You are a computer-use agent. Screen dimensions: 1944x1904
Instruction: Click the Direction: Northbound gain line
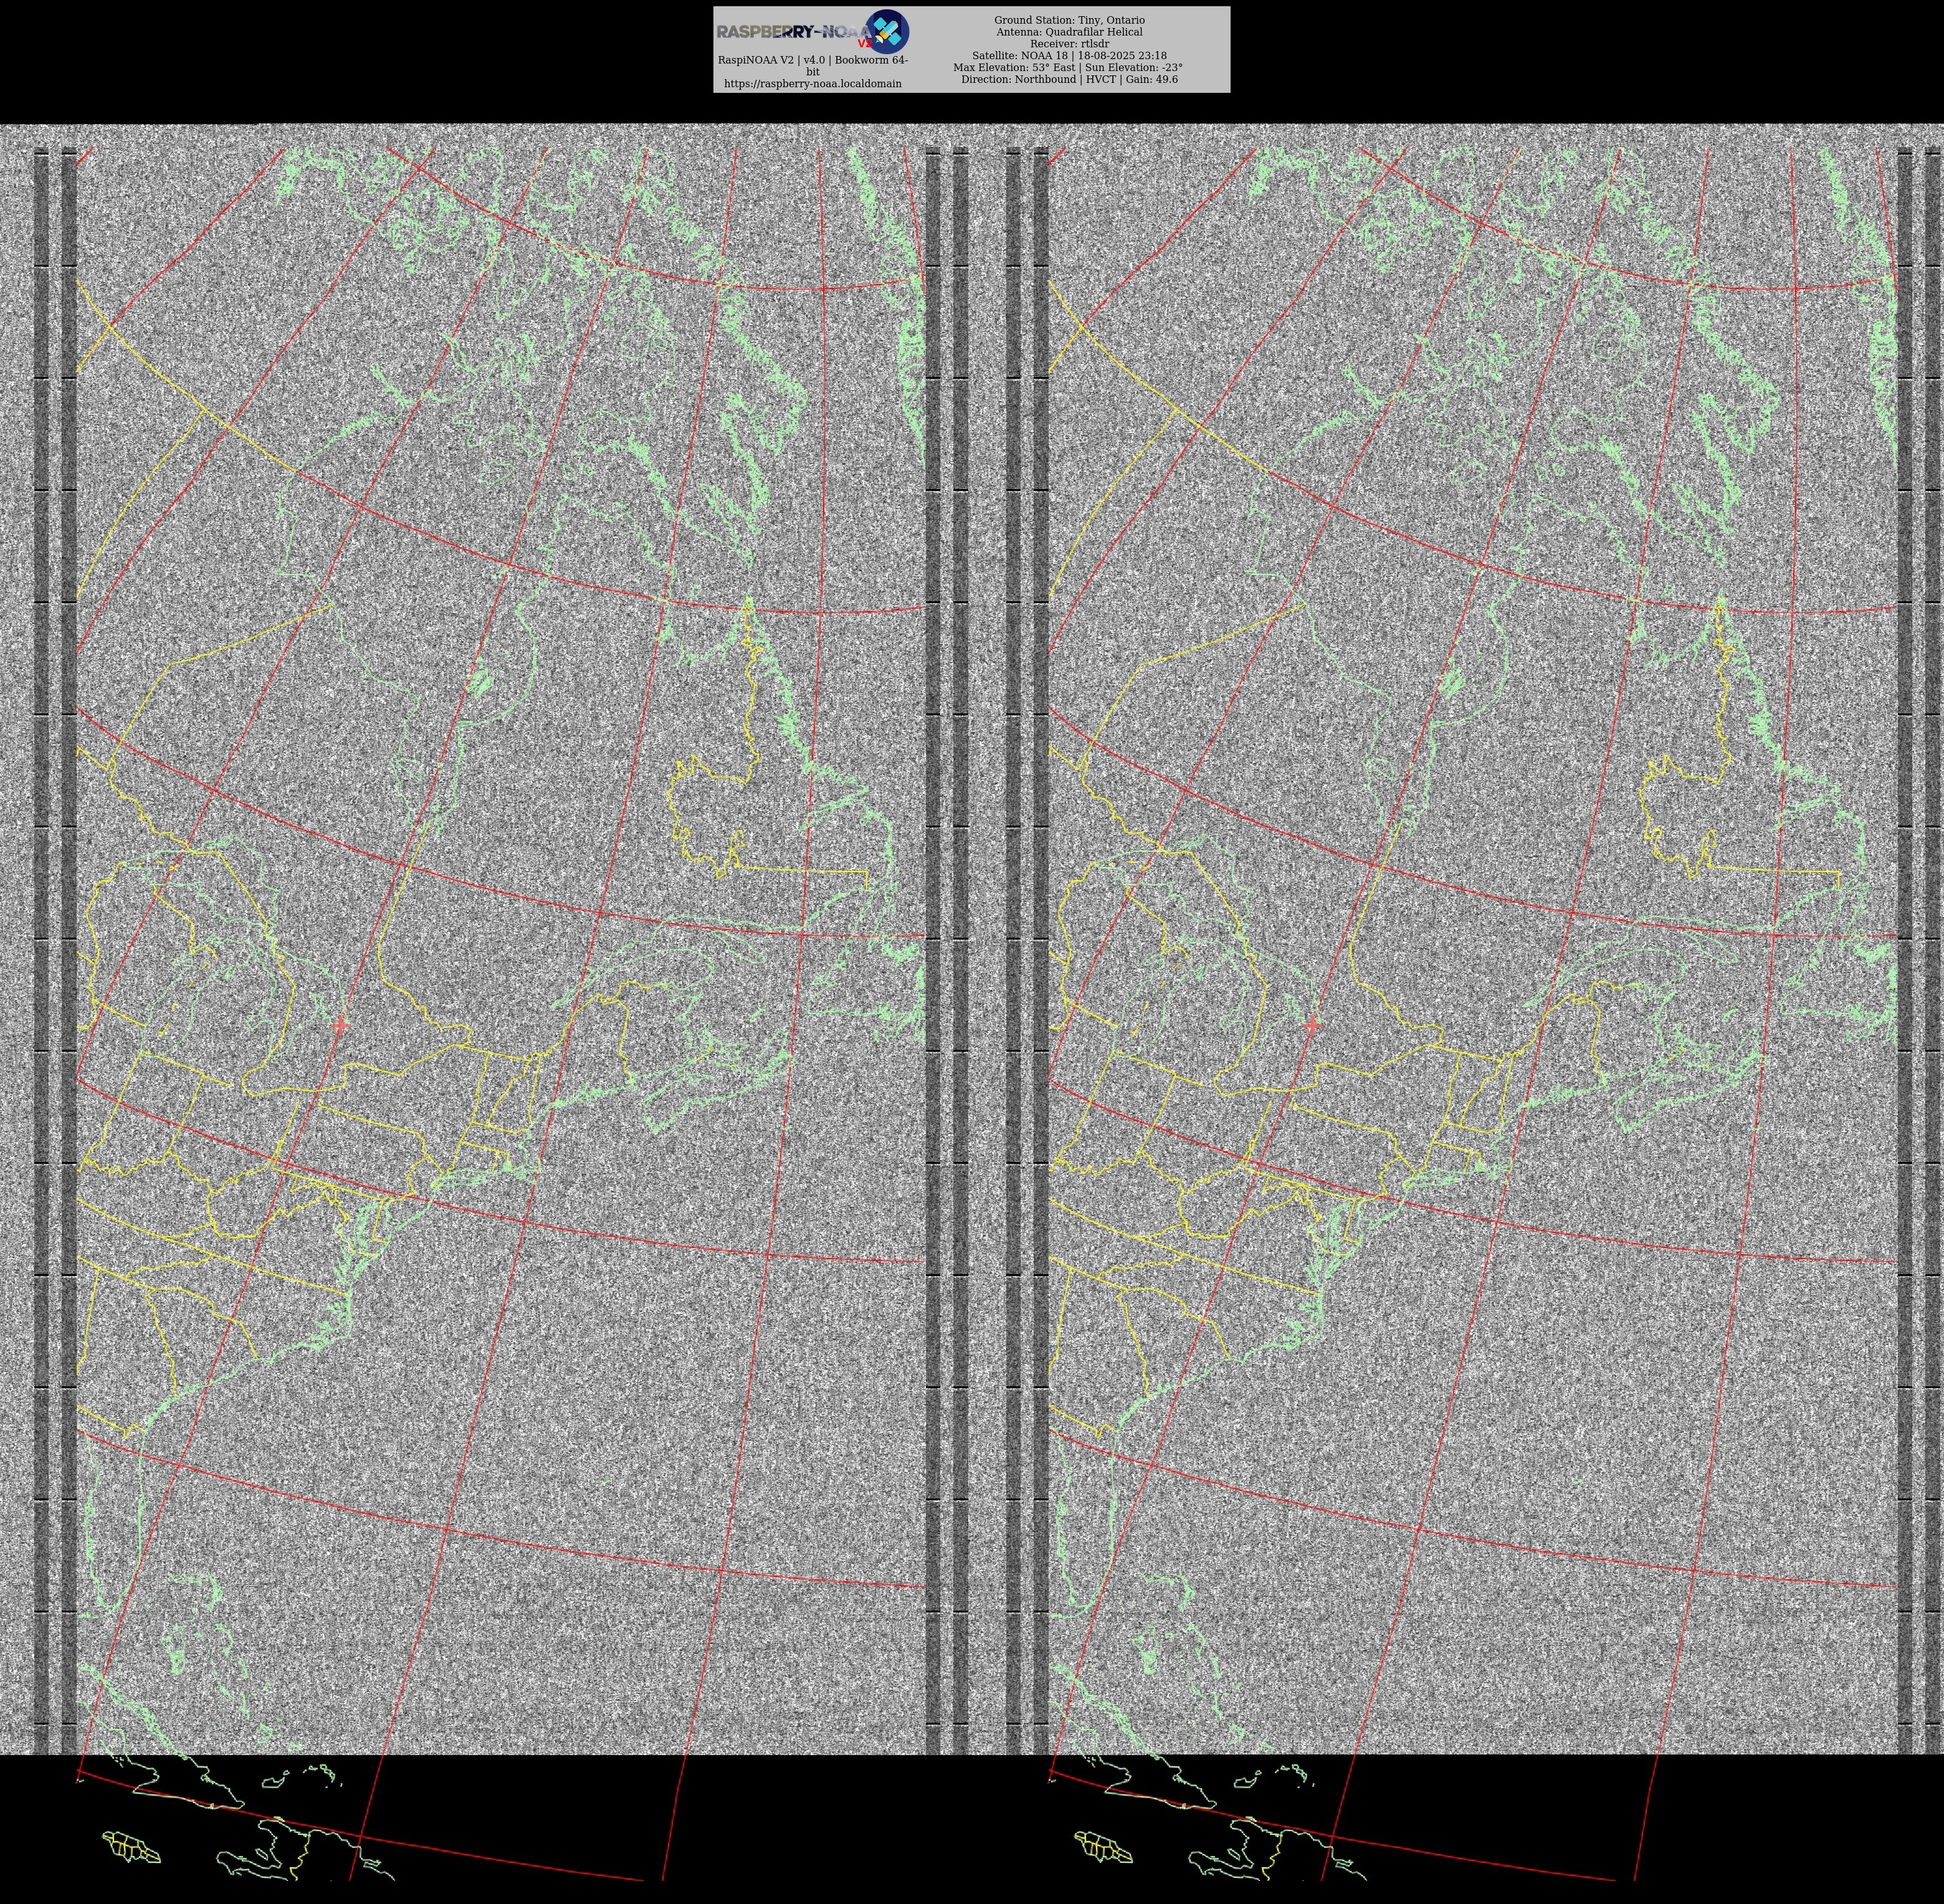click(x=1069, y=79)
